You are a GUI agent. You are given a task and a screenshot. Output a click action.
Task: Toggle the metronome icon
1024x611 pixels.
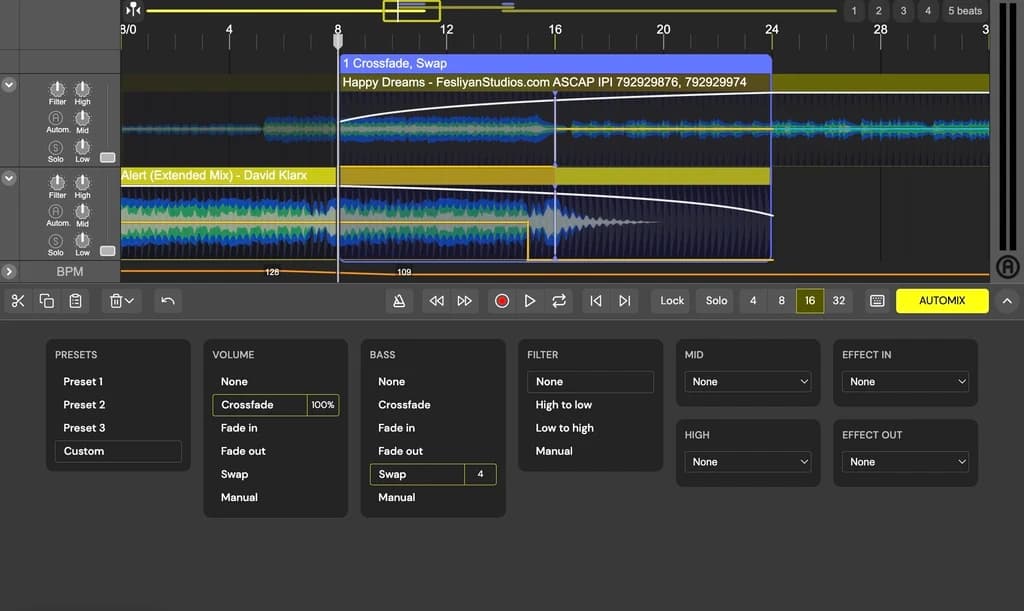click(x=398, y=301)
